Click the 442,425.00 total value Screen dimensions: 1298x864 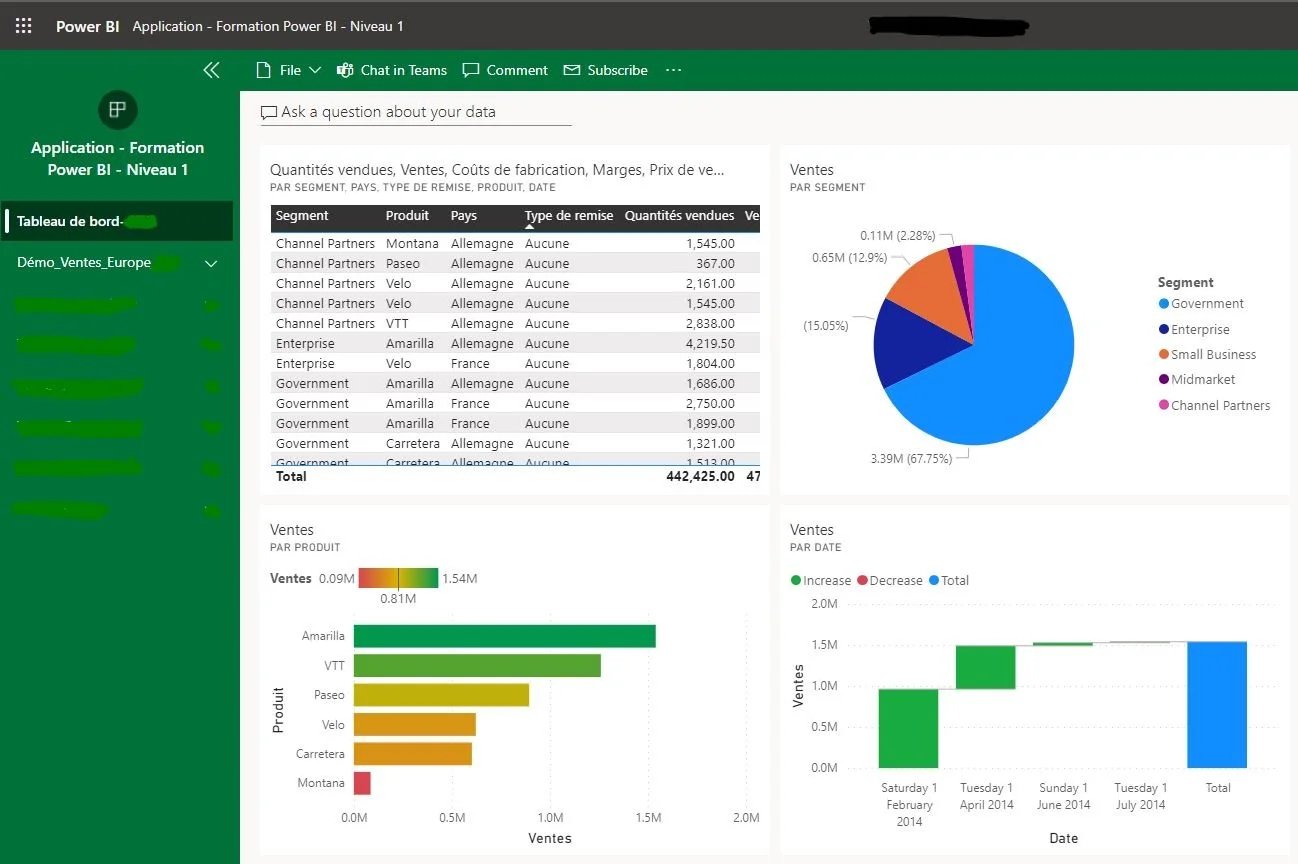pos(700,477)
